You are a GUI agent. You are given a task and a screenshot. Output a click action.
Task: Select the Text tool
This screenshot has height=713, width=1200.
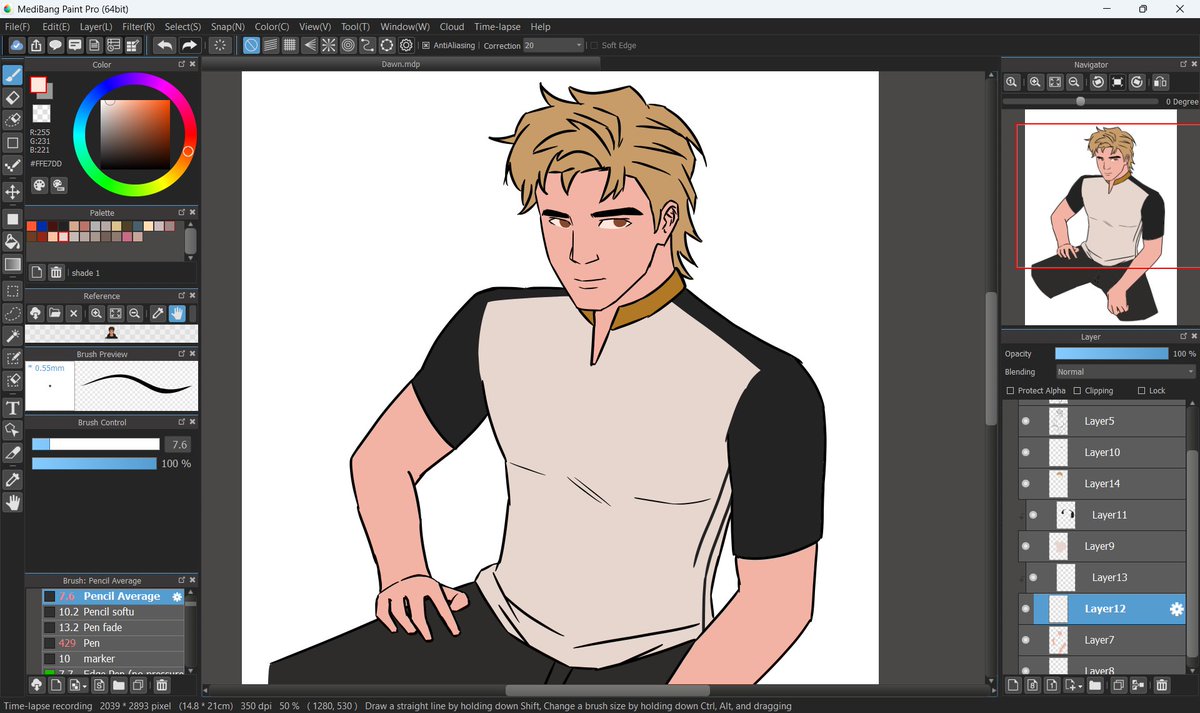[12, 407]
